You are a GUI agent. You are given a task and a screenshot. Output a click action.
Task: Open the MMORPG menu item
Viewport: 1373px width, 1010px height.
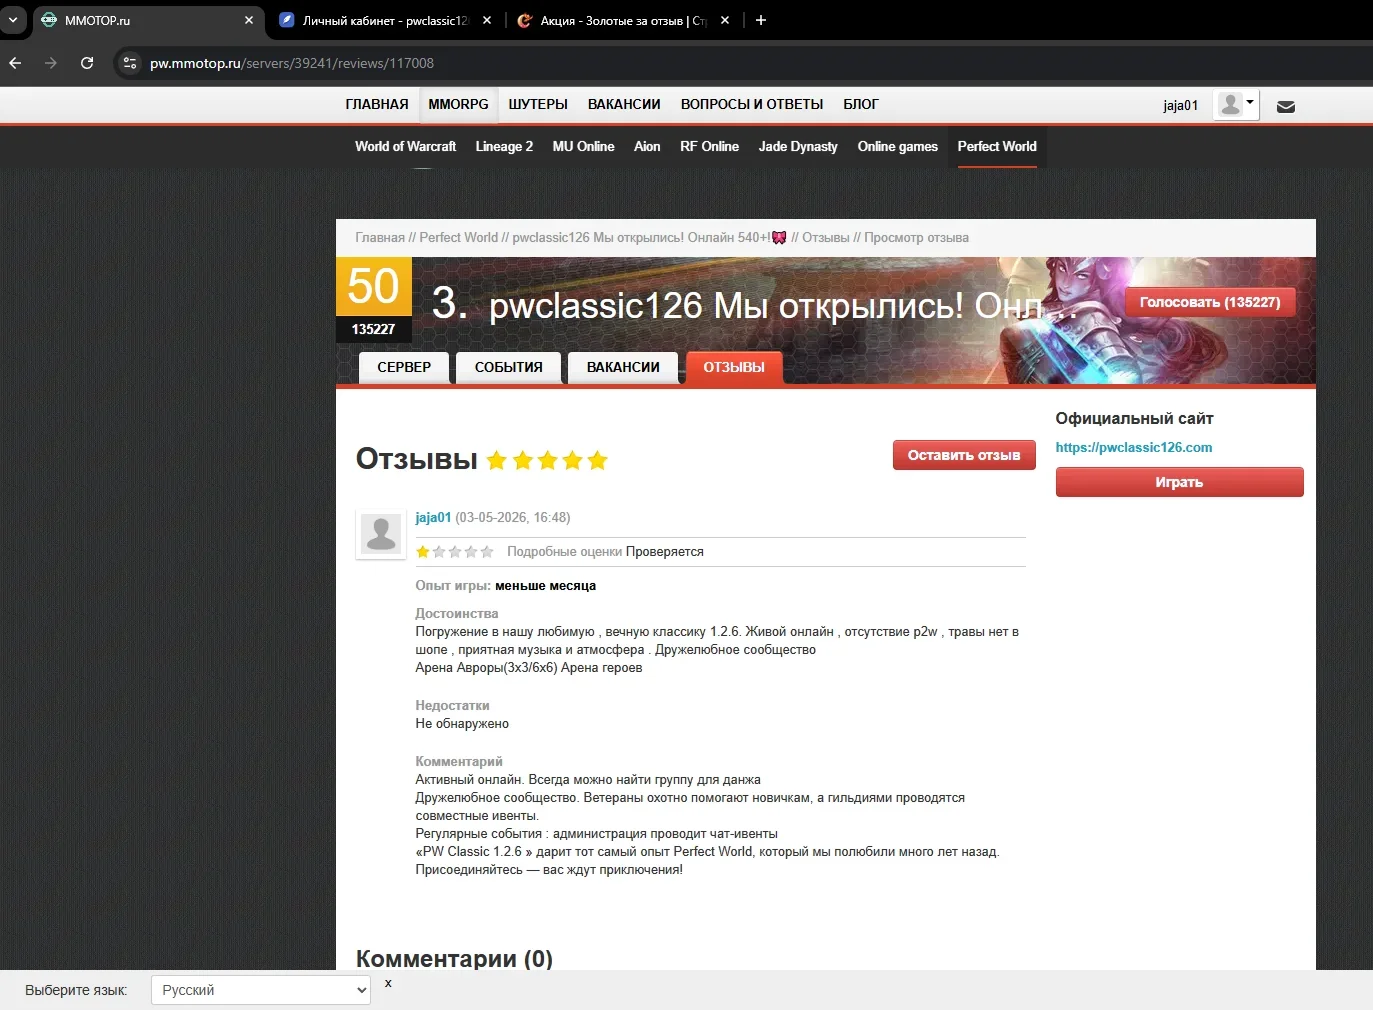click(458, 104)
